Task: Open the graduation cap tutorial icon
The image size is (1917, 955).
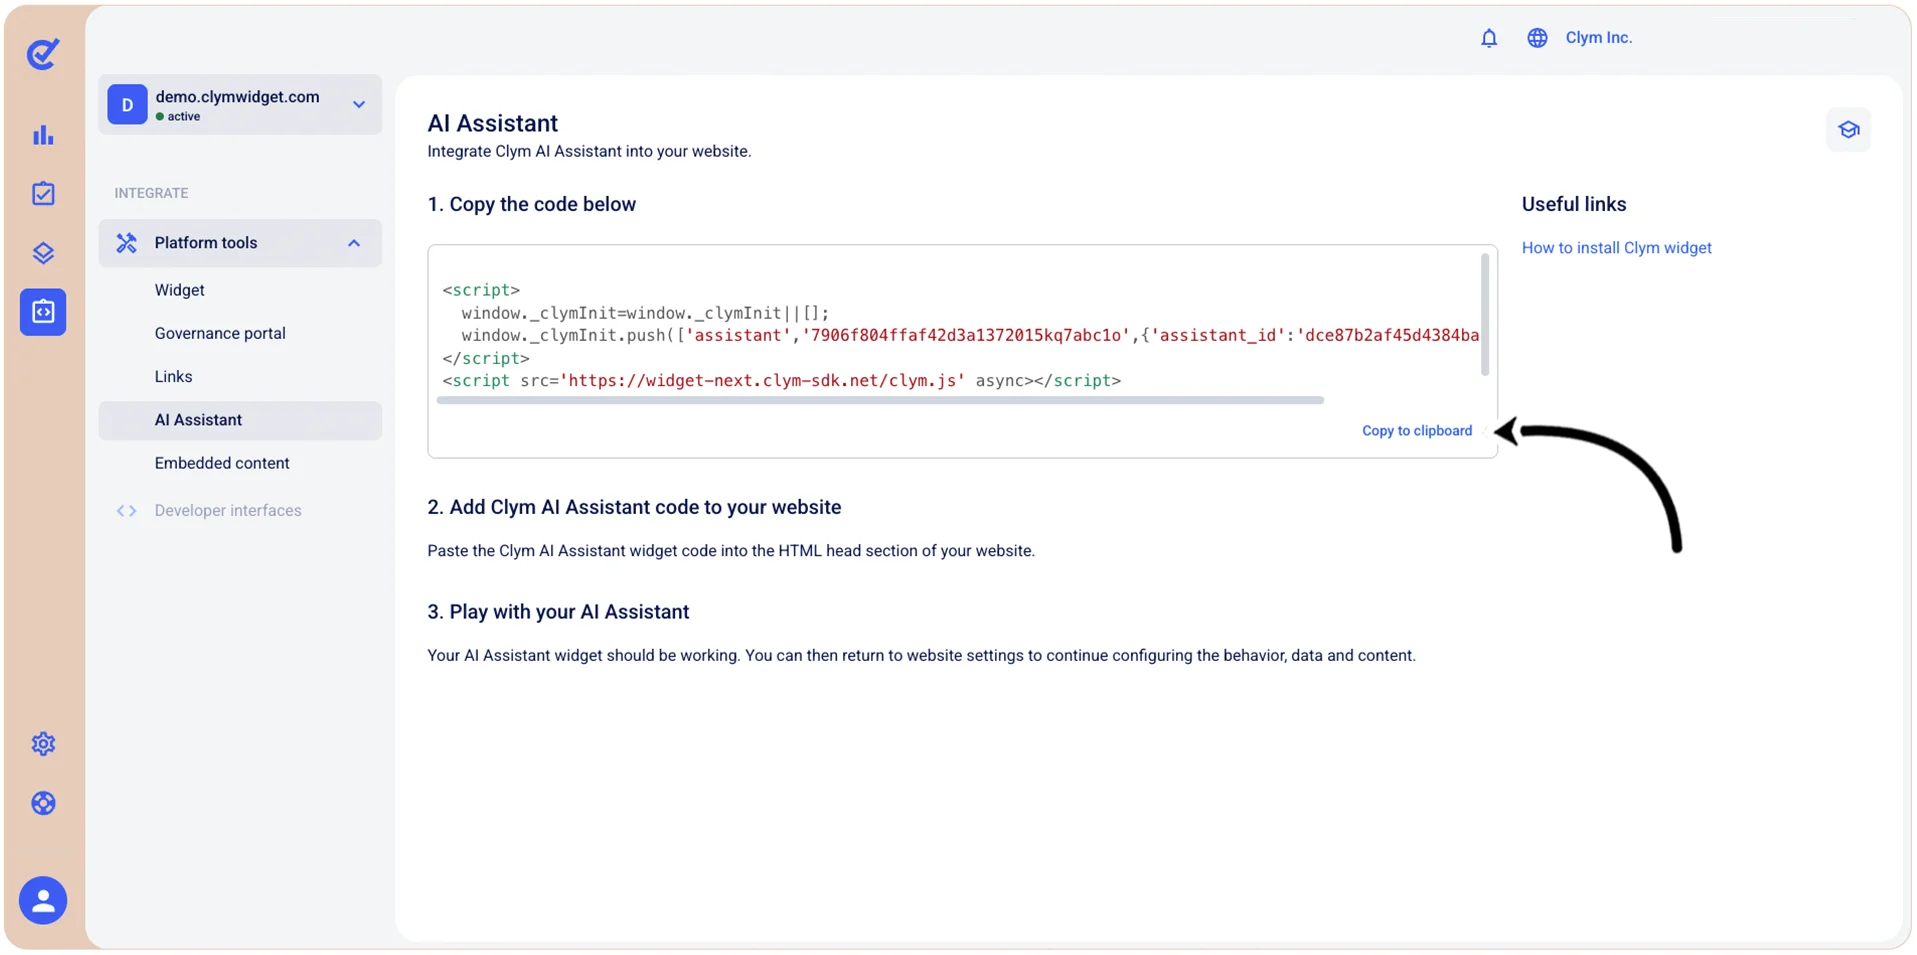Action: 1848,130
